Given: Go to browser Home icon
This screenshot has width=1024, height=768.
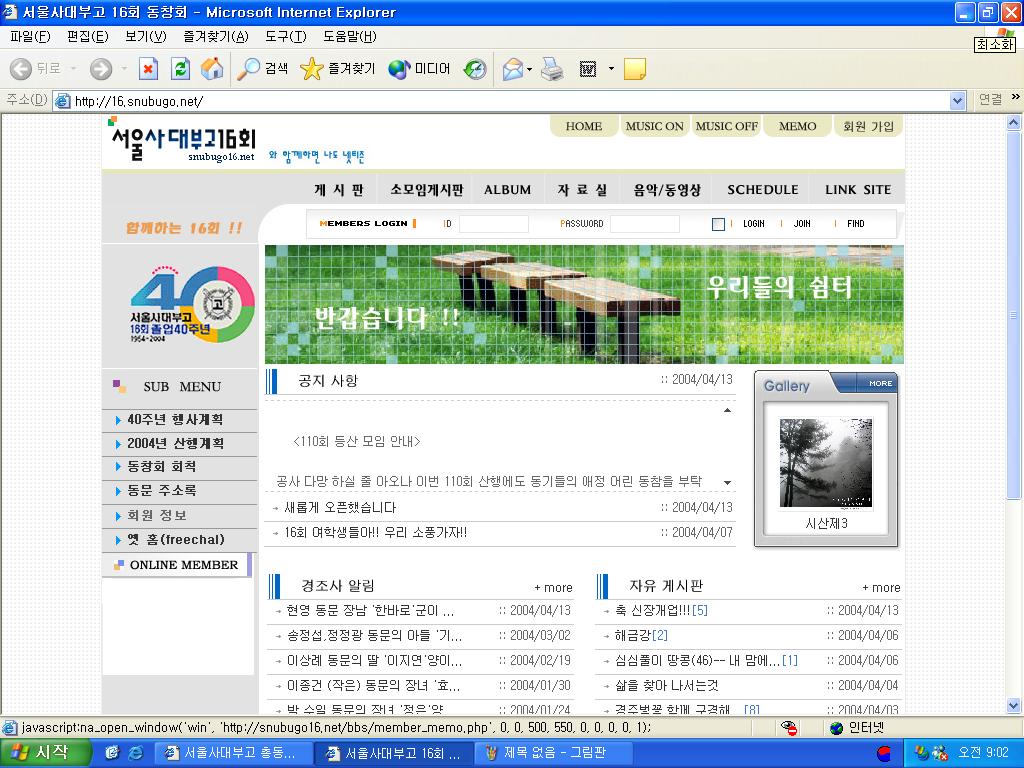Looking at the screenshot, I should 212,69.
